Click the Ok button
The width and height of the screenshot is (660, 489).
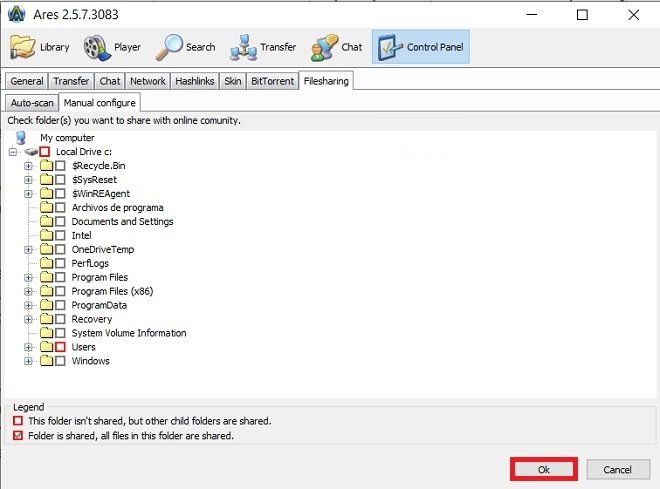[x=543, y=469]
